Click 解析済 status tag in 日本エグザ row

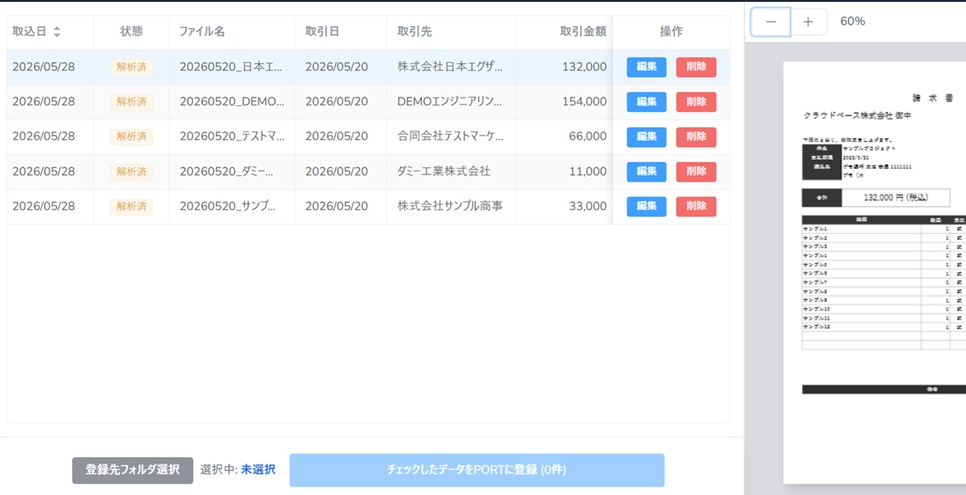132,67
